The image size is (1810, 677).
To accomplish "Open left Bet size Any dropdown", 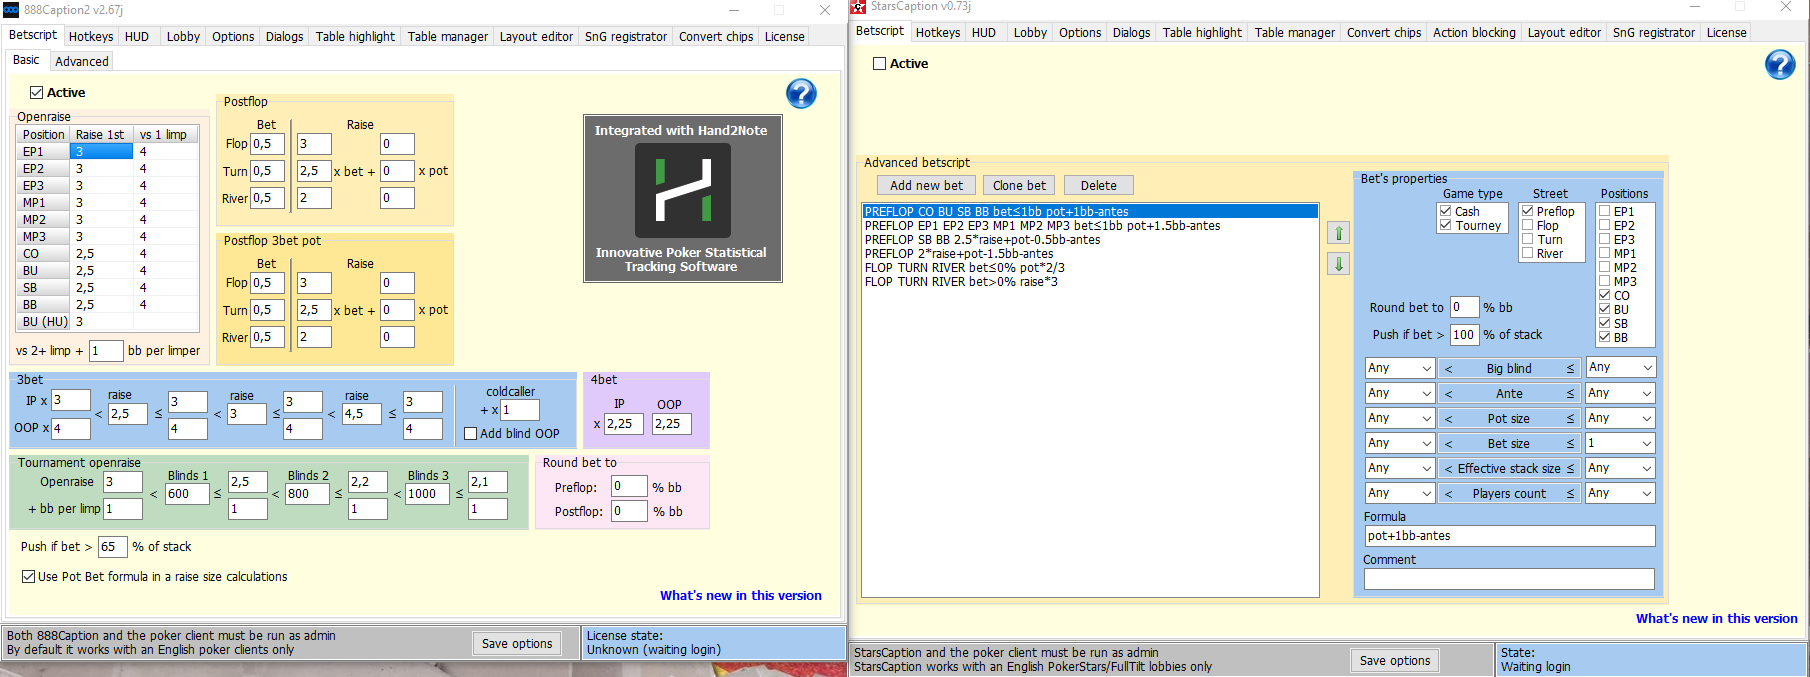I will [1400, 443].
